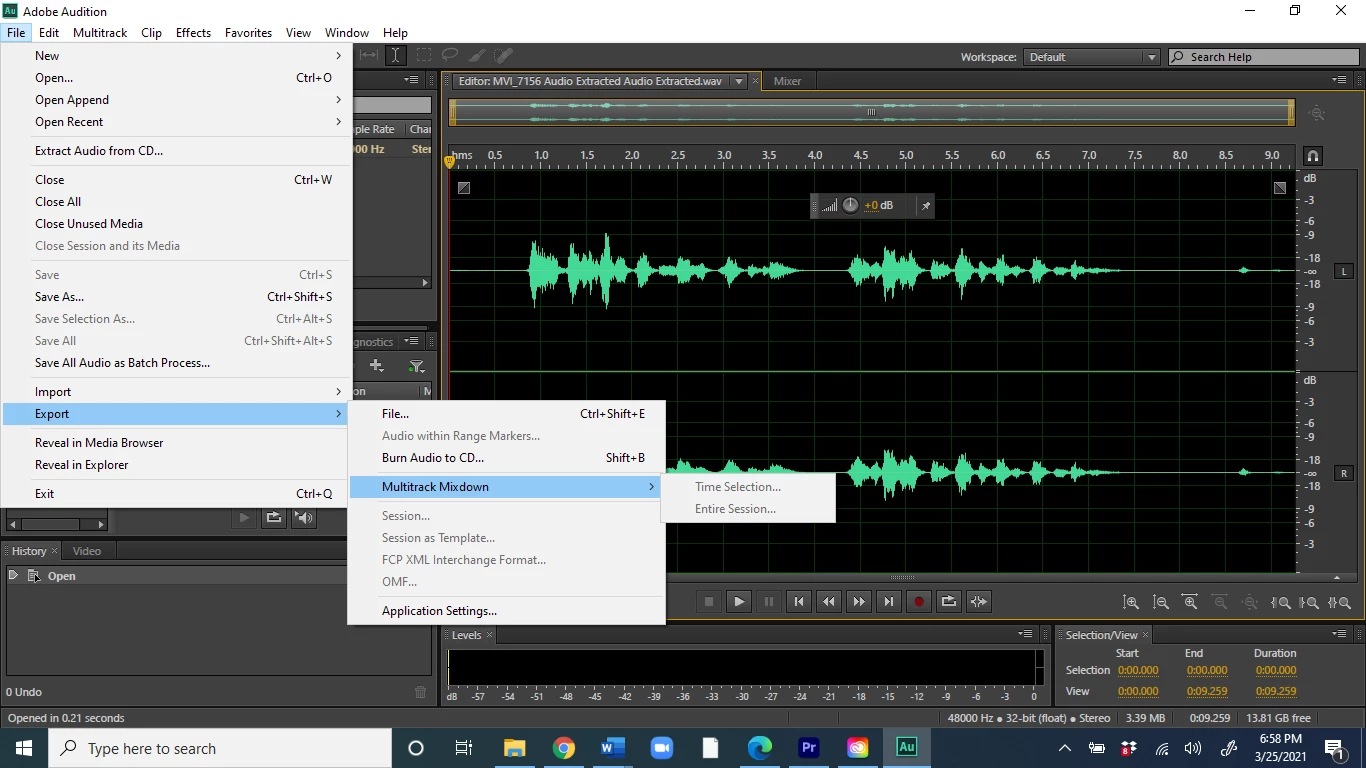1366x768 pixels.
Task: Select Burn Audio to CD... option
Action: tap(506, 457)
